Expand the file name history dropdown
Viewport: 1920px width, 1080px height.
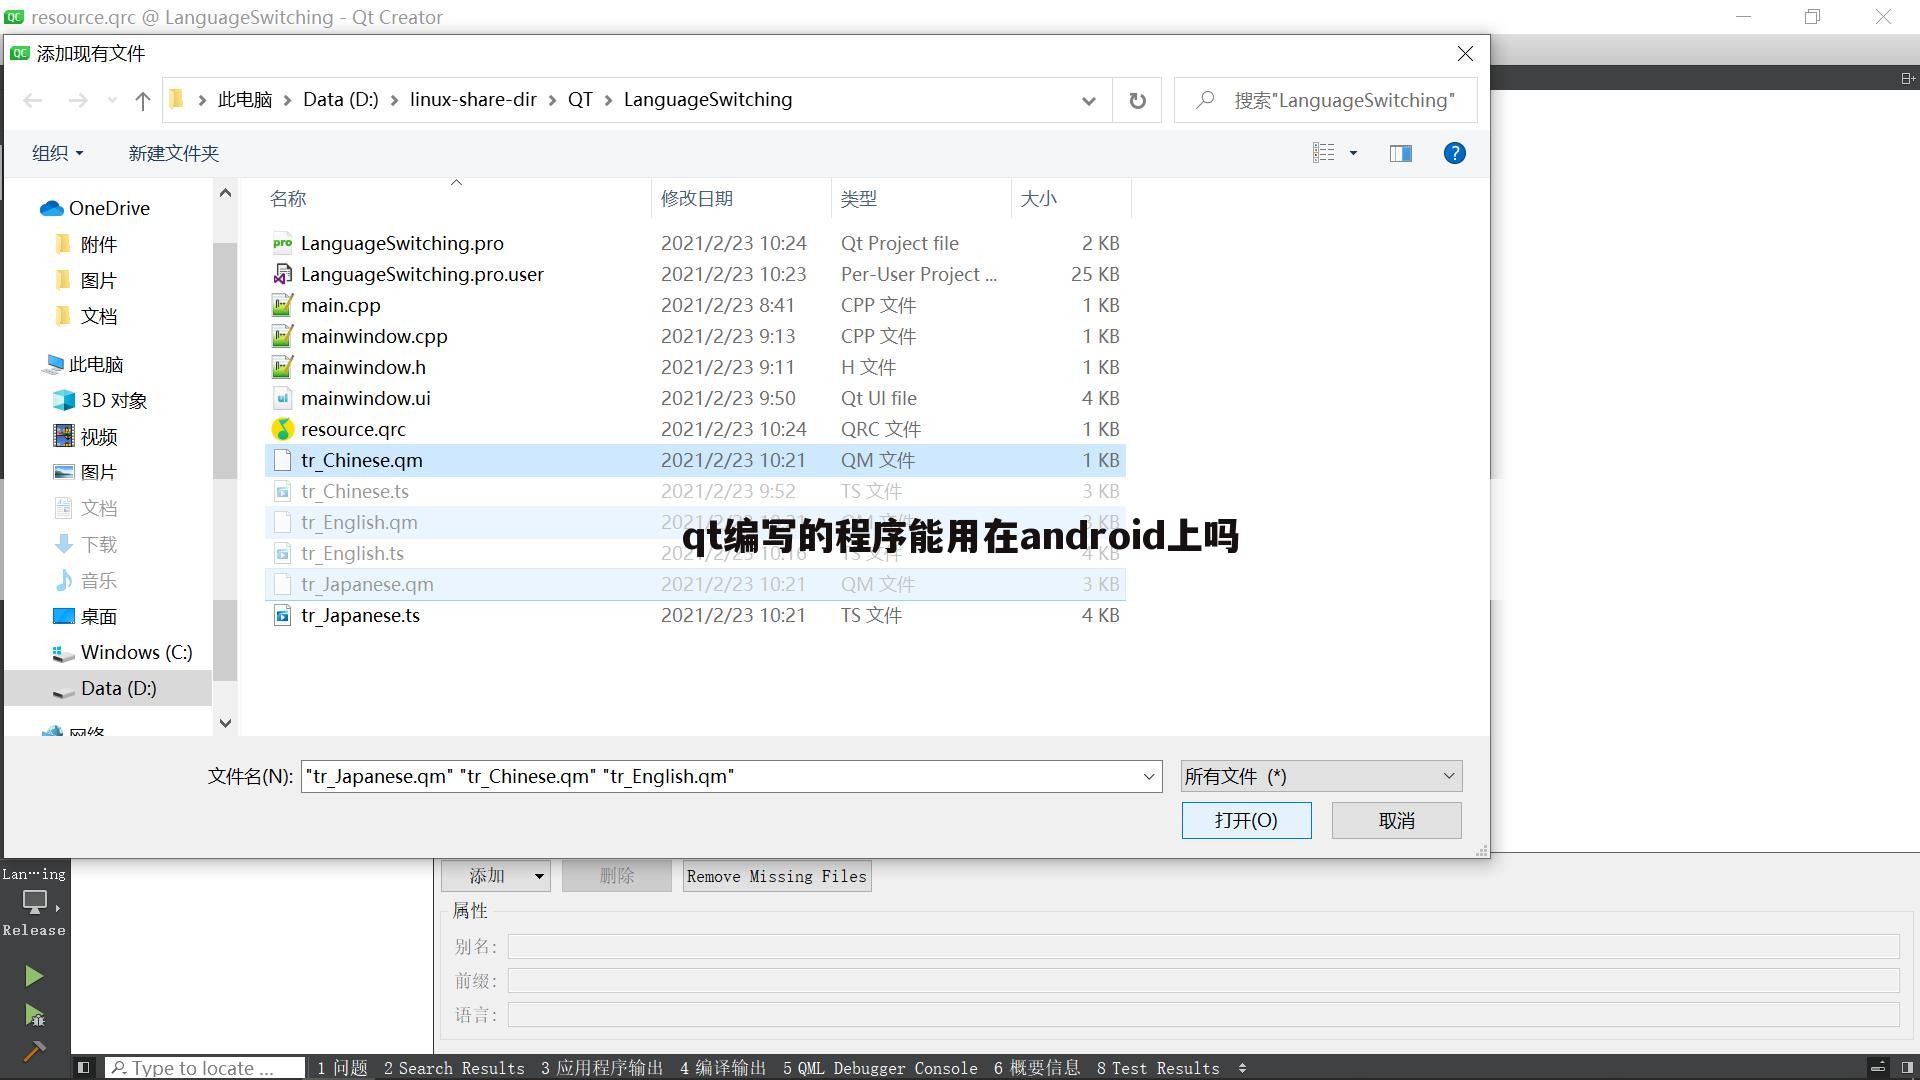pos(1148,776)
